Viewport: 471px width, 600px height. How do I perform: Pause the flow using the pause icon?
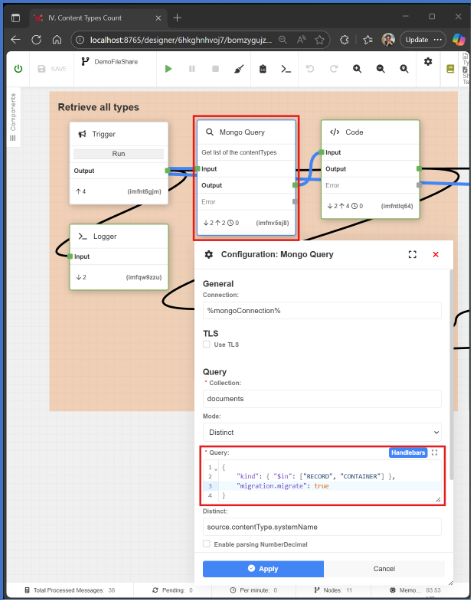point(192,69)
